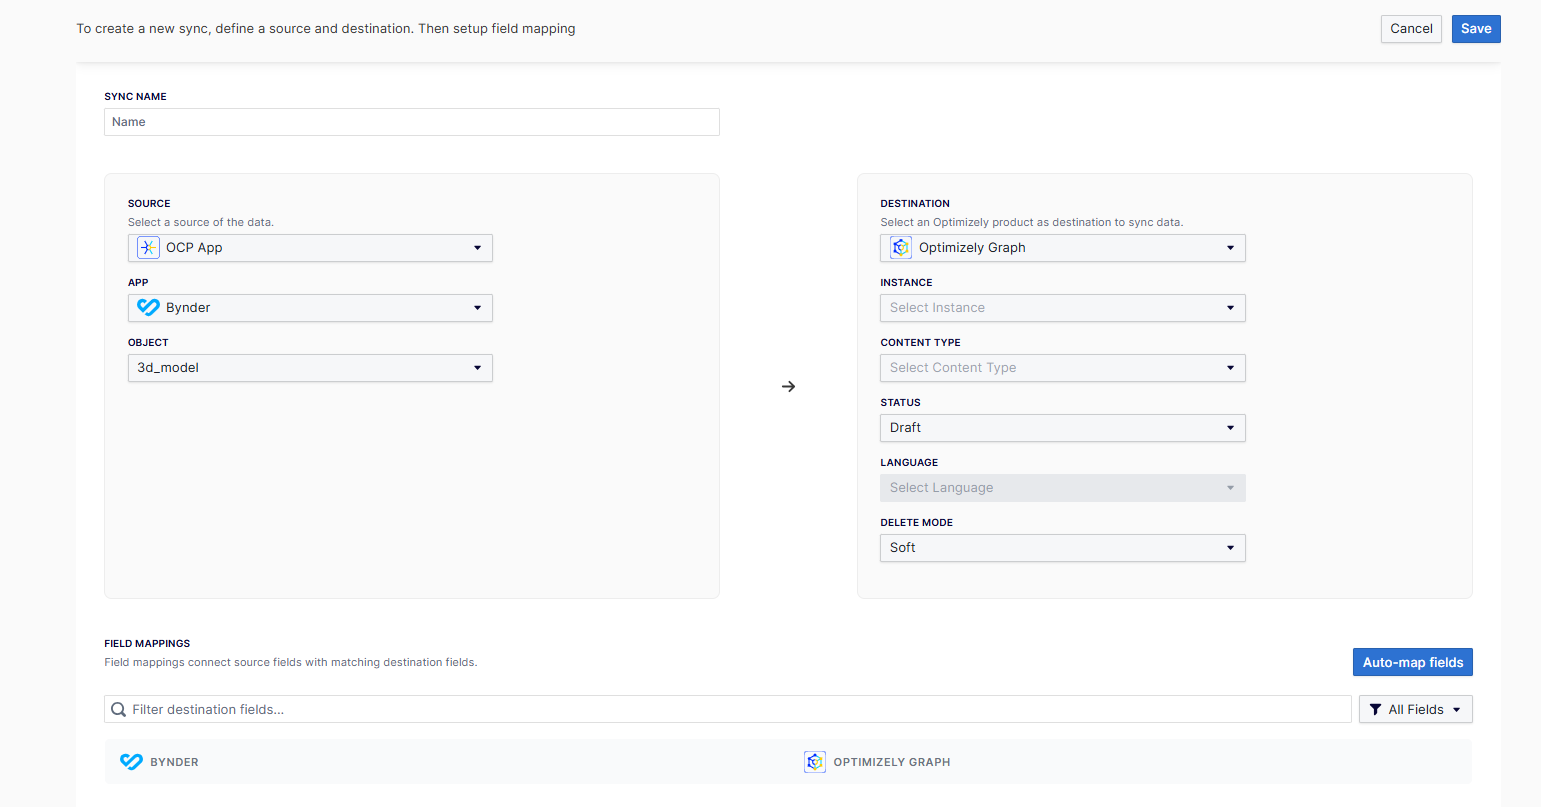This screenshot has width=1541, height=807.
Task: Click the arrow icon between source and destination
Action: pyautogui.click(x=788, y=387)
